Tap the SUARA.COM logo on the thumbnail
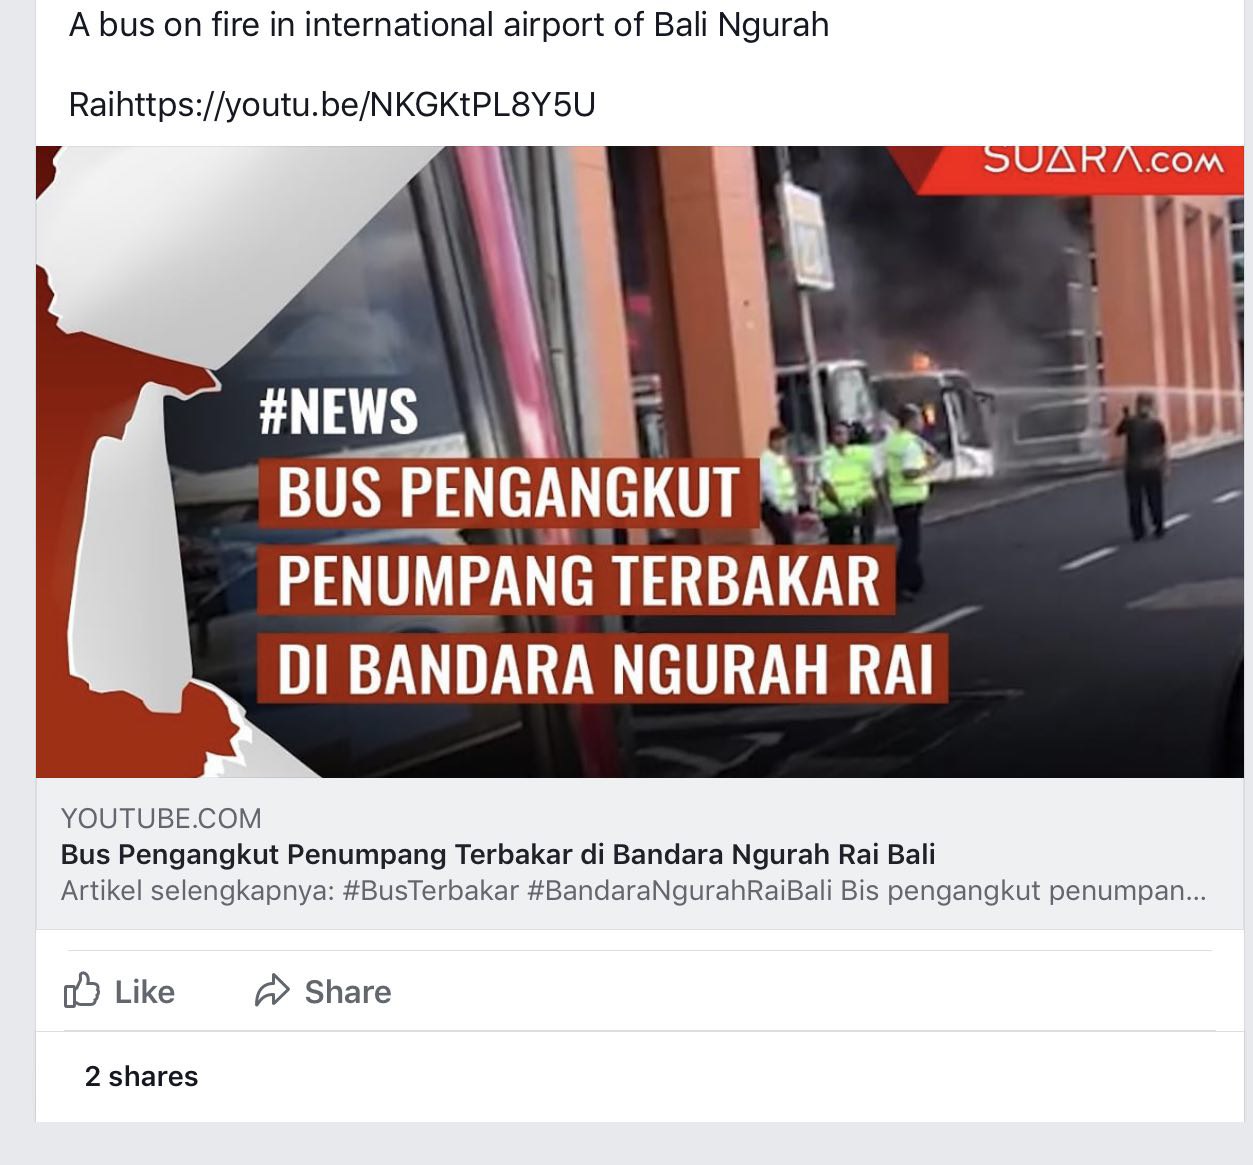Viewport: 1253px width, 1165px height. [1103, 161]
